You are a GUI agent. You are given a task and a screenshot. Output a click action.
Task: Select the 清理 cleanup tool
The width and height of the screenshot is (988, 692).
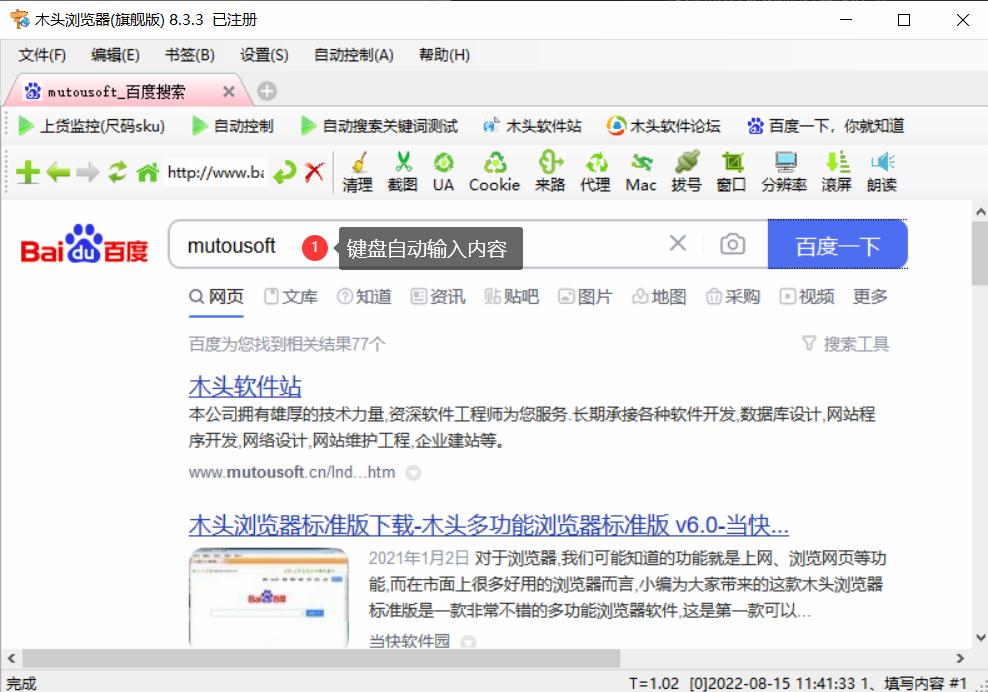coord(357,172)
